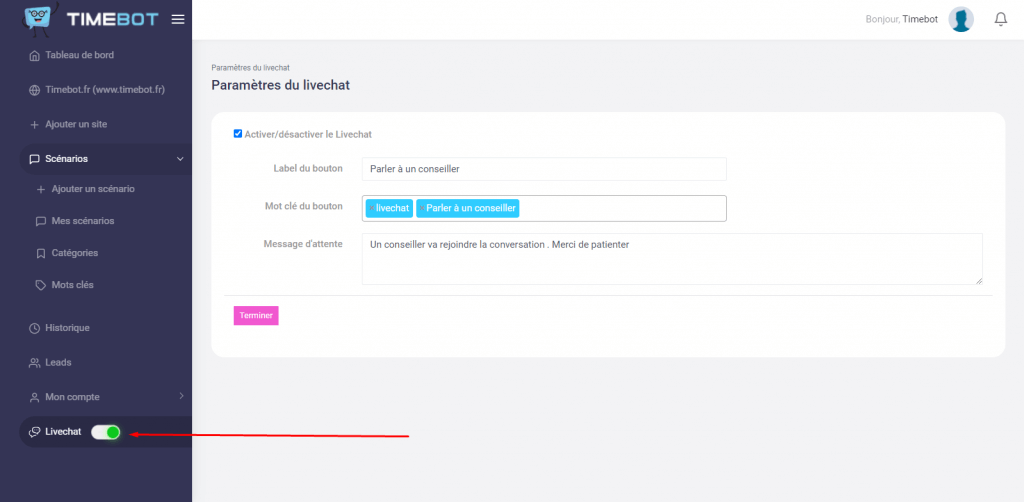Image resolution: width=1024 pixels, height=502 pixels.
Task: Click the Activer/désactiver le Livechat label
Action: [308, 134]
